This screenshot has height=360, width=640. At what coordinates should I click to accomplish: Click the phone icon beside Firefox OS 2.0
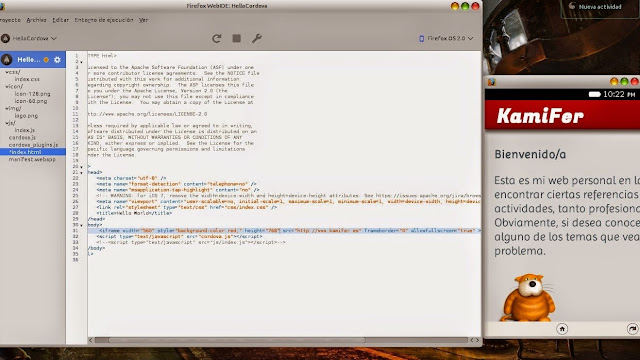pyautogui.click(x=422, y=38)
